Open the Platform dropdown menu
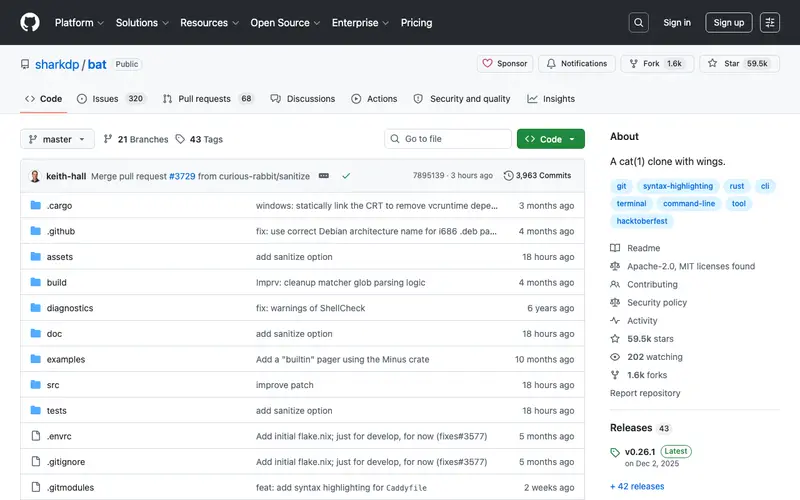 coord(79,22)
